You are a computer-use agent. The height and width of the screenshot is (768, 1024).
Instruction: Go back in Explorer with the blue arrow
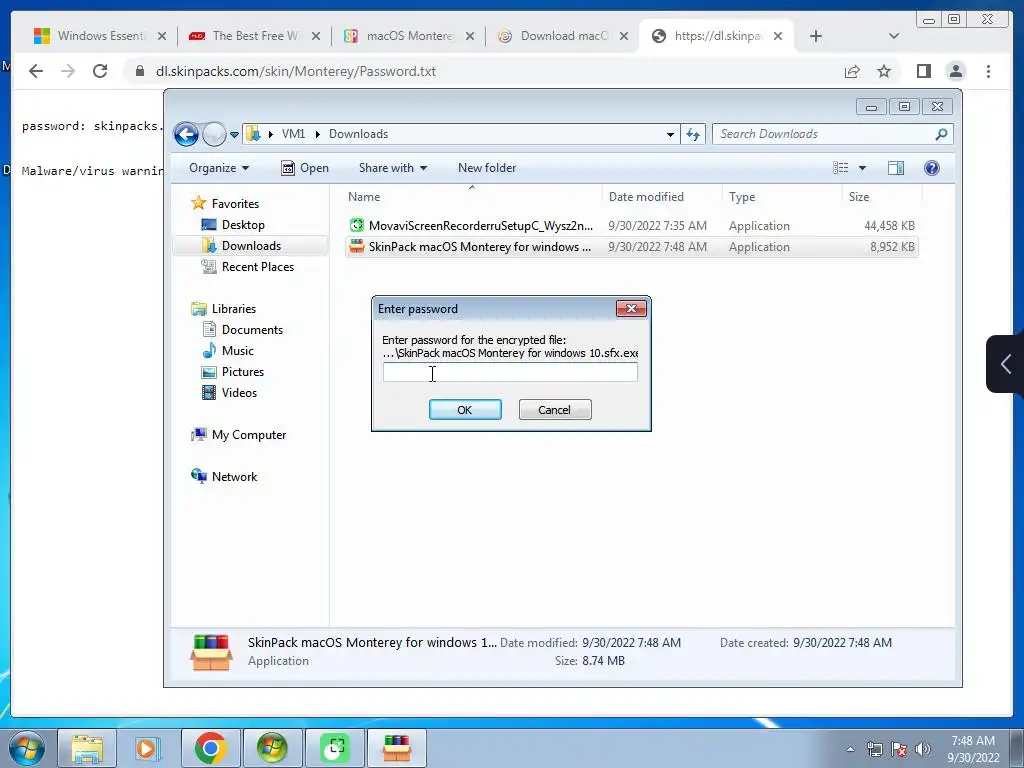(187, 135)
